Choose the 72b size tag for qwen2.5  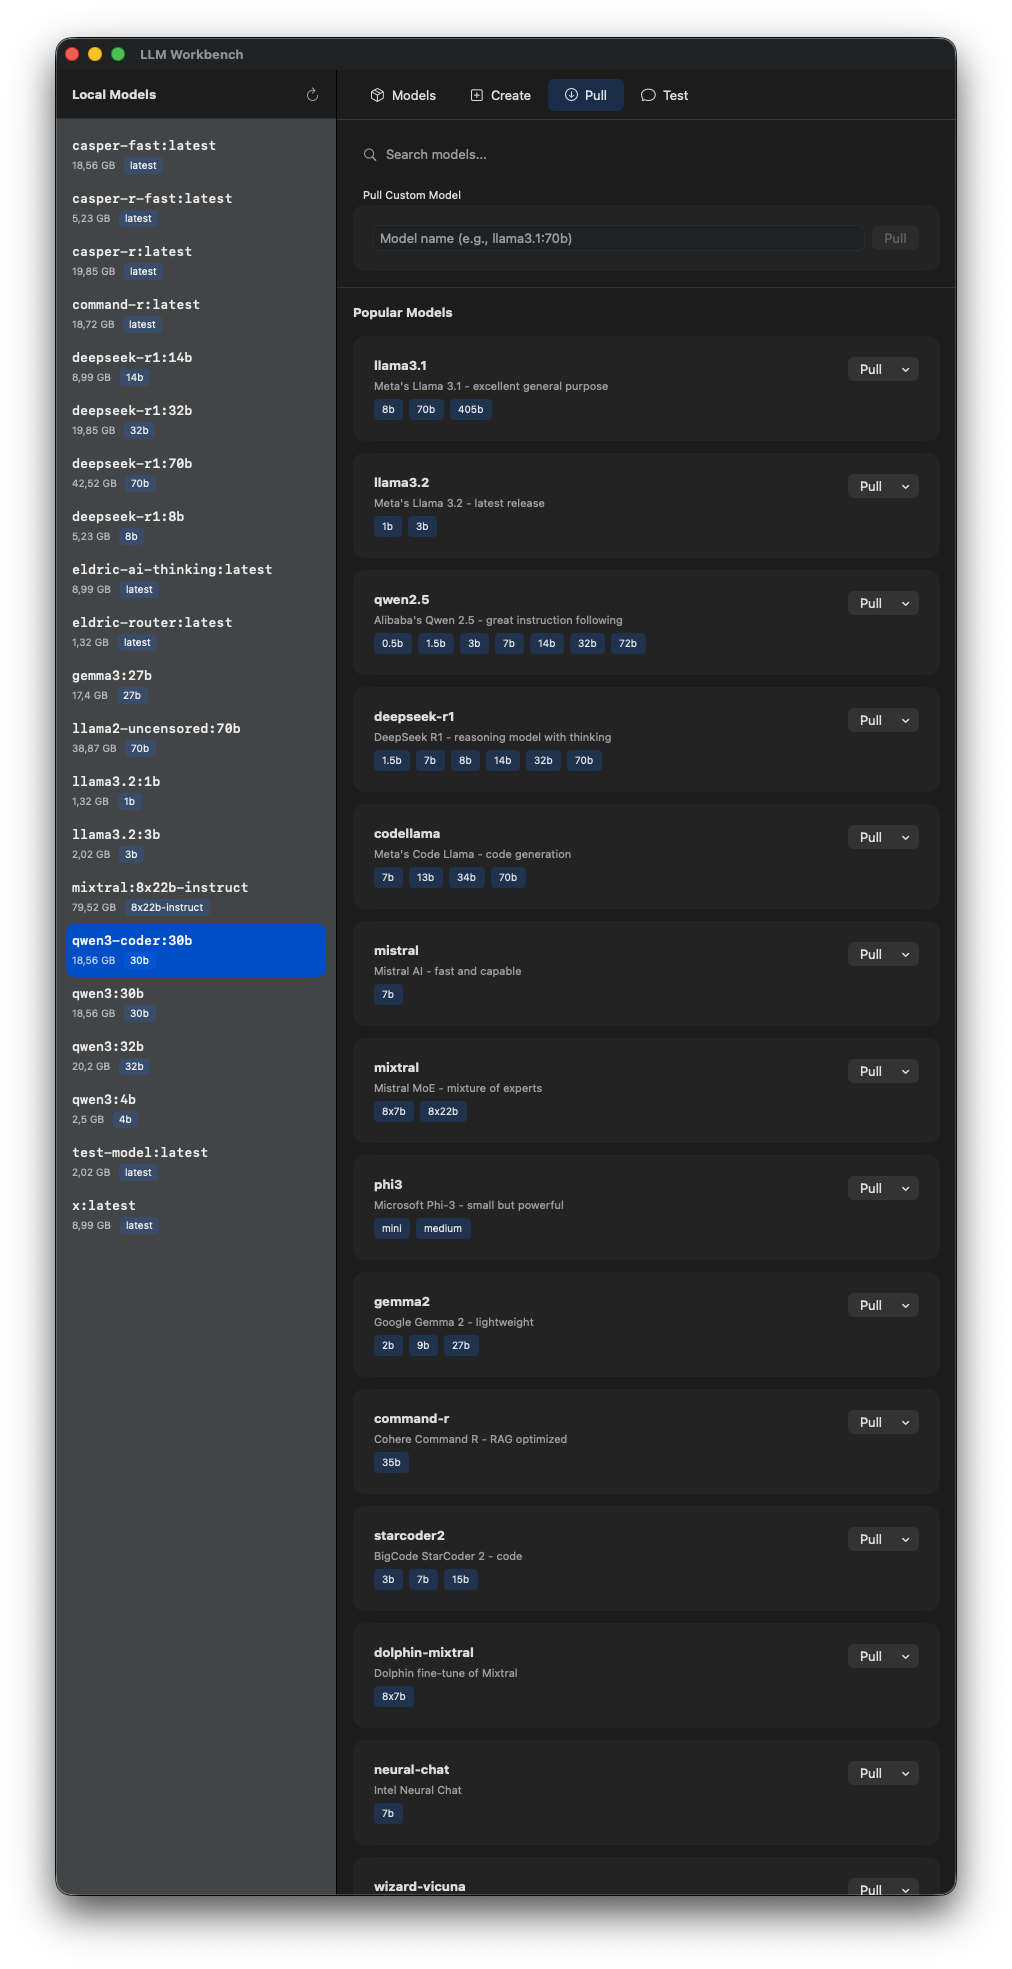(x=628, y=644)
